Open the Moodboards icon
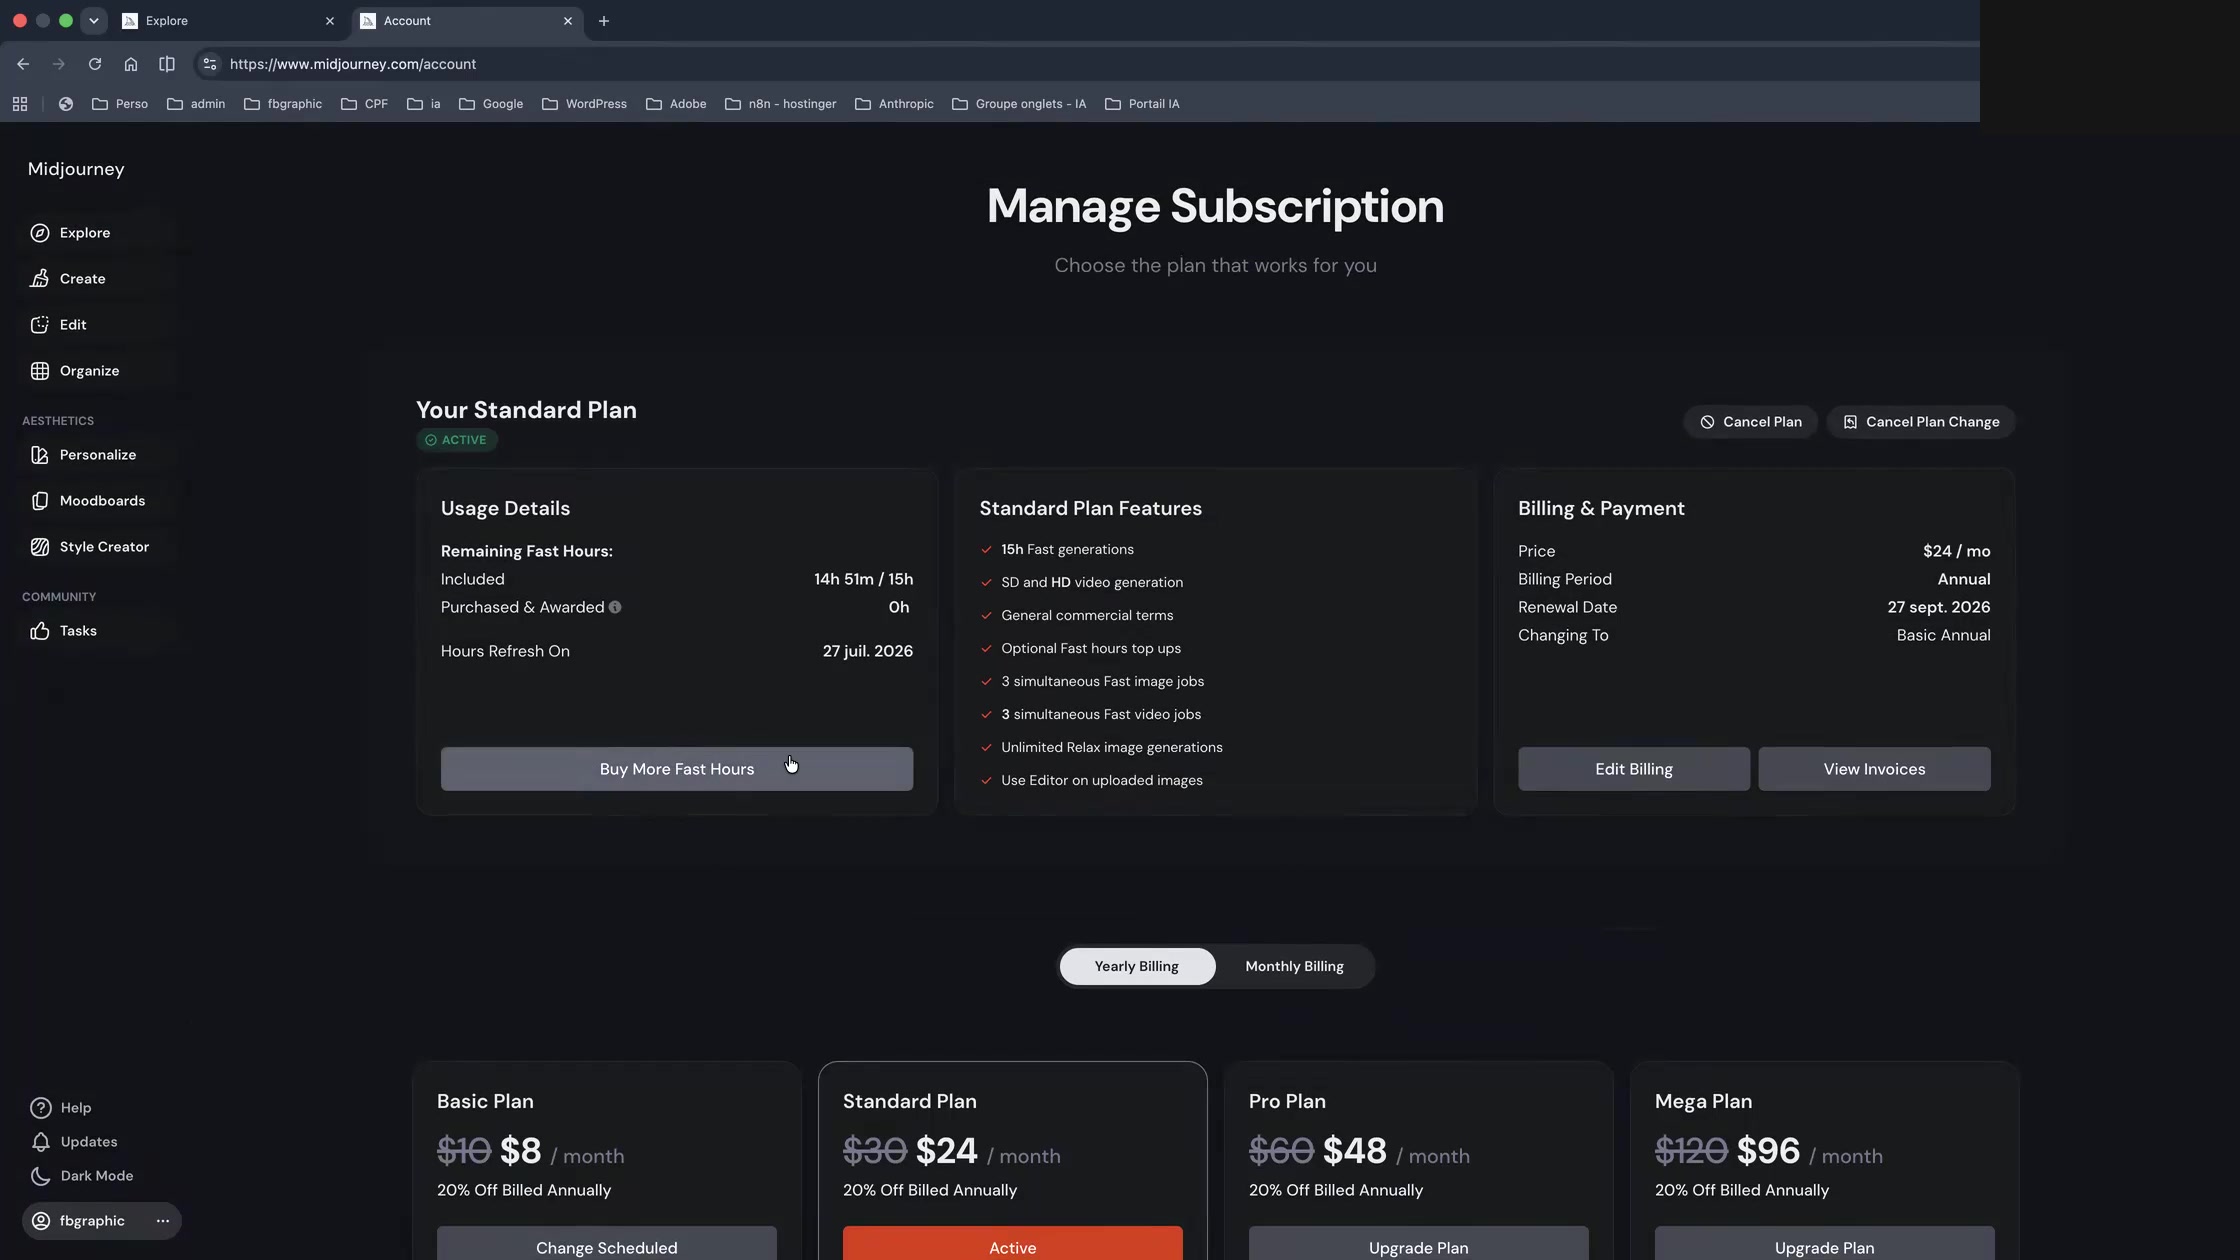Viewport: 2240px width, 1260px height. 40,501
